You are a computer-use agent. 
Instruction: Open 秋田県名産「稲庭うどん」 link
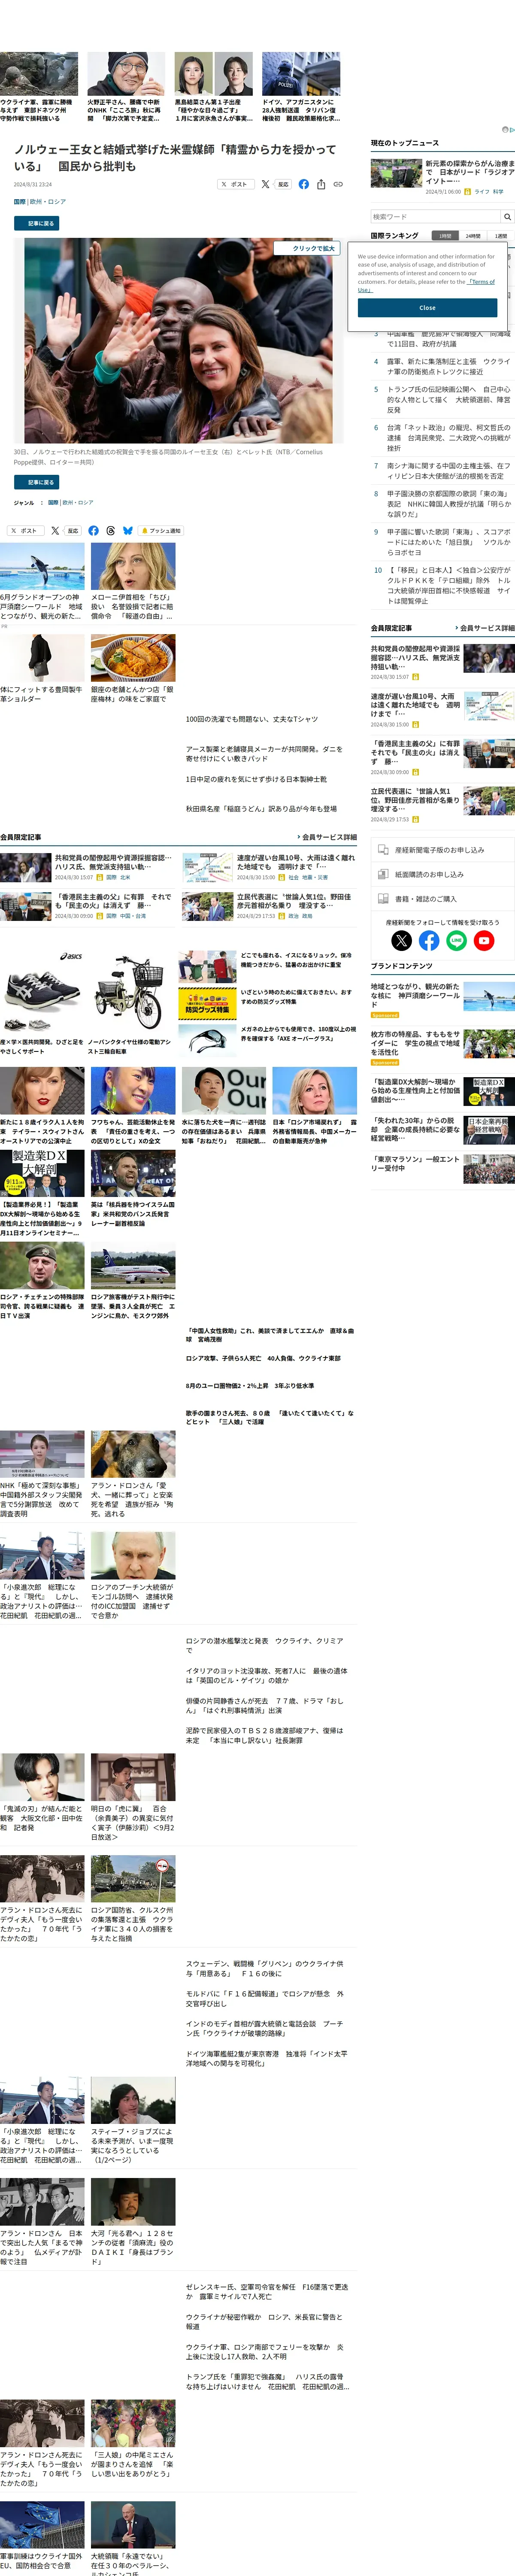(x=261, y=809)
